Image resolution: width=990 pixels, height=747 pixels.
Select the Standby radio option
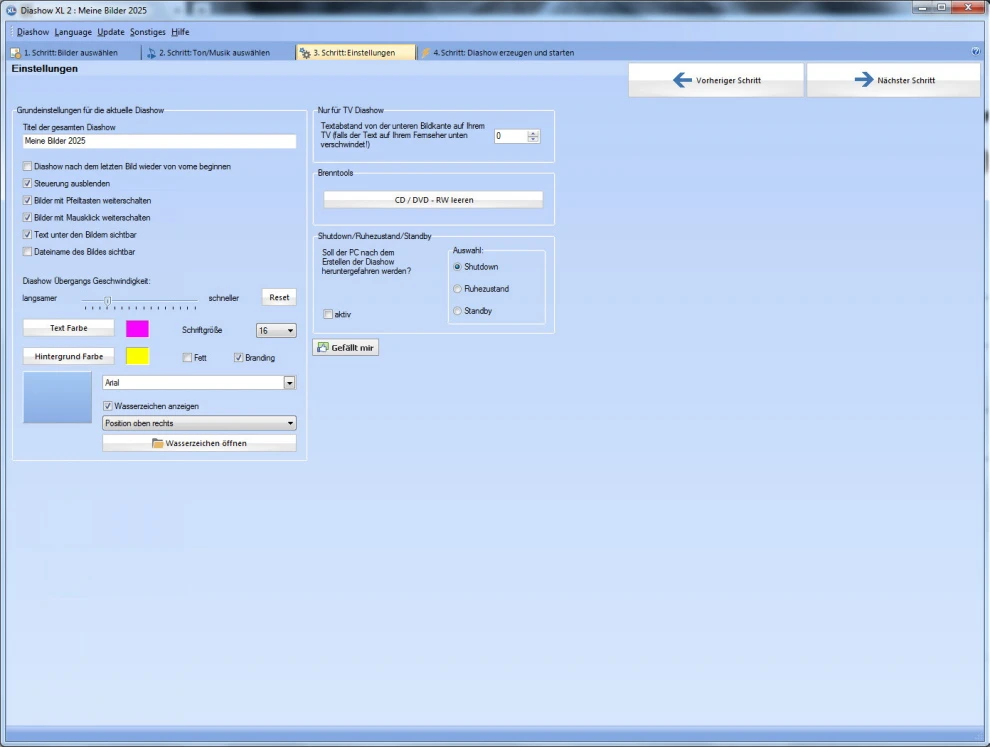[x=457, y=311]
